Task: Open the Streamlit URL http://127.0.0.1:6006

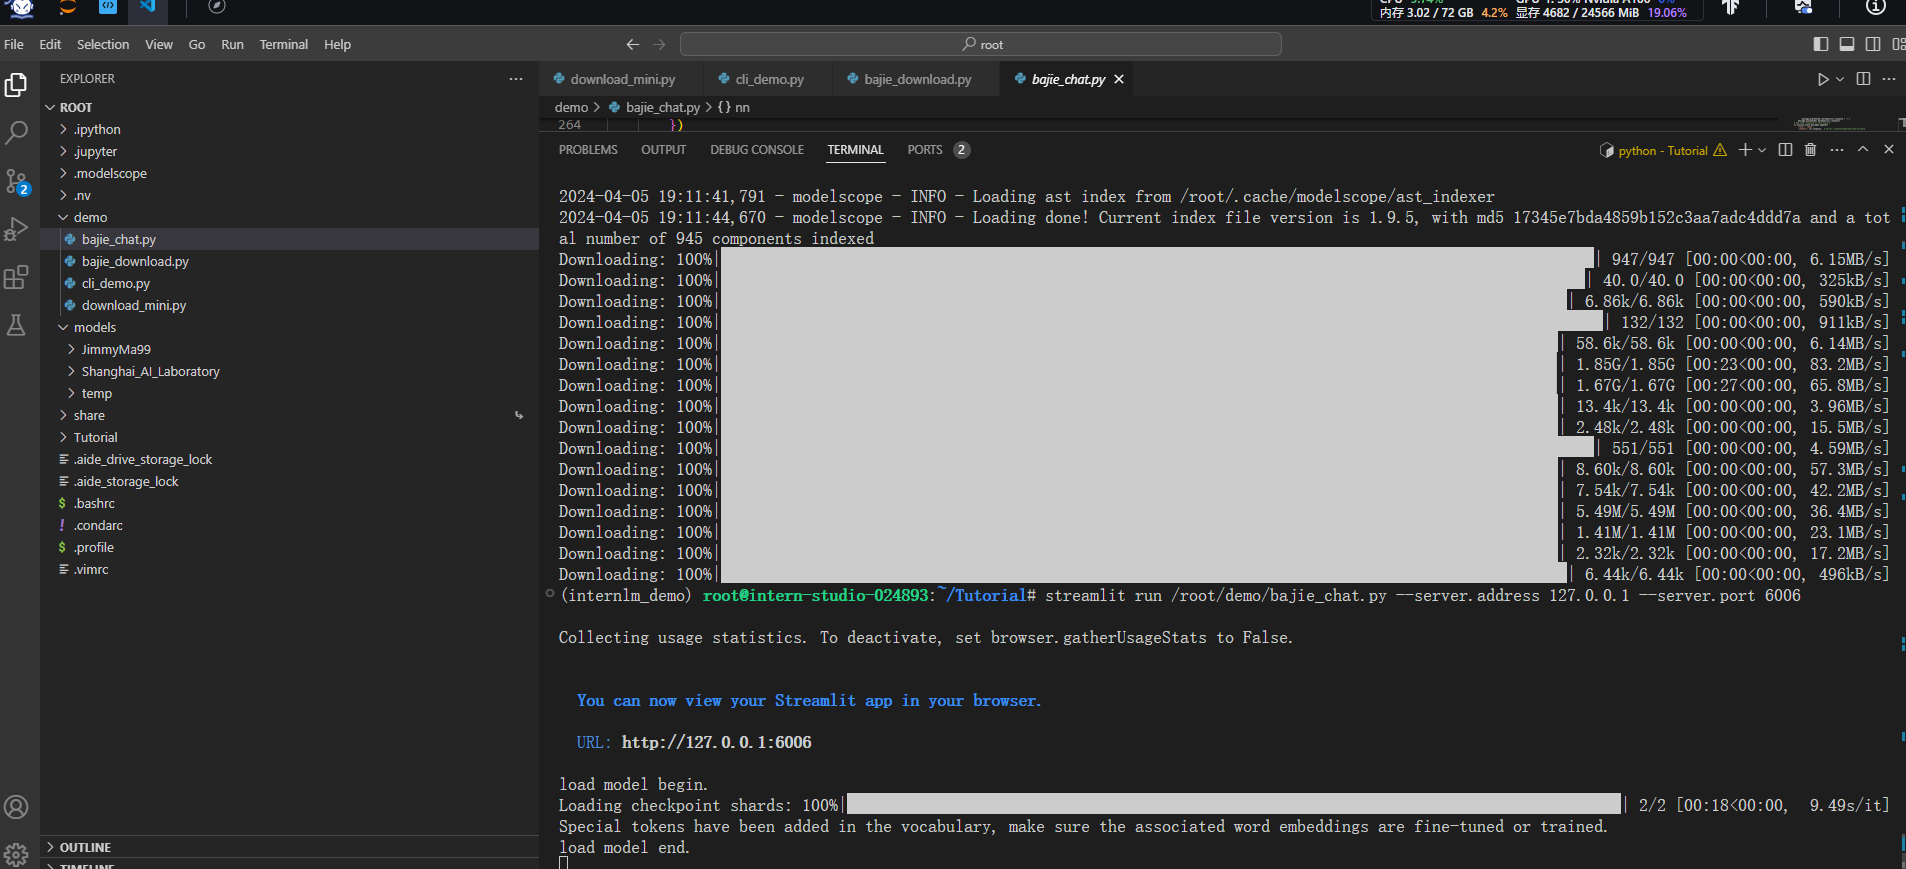Action: (x=716, y=742)
